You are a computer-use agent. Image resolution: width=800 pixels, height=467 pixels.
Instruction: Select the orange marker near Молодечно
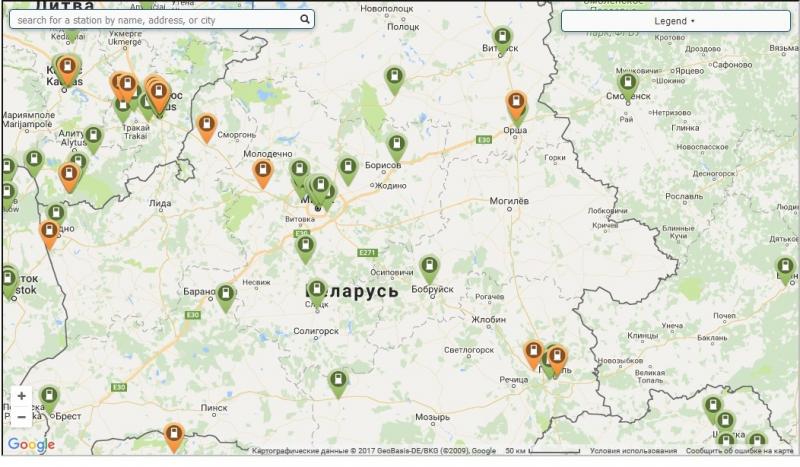[x=263, y=172]
